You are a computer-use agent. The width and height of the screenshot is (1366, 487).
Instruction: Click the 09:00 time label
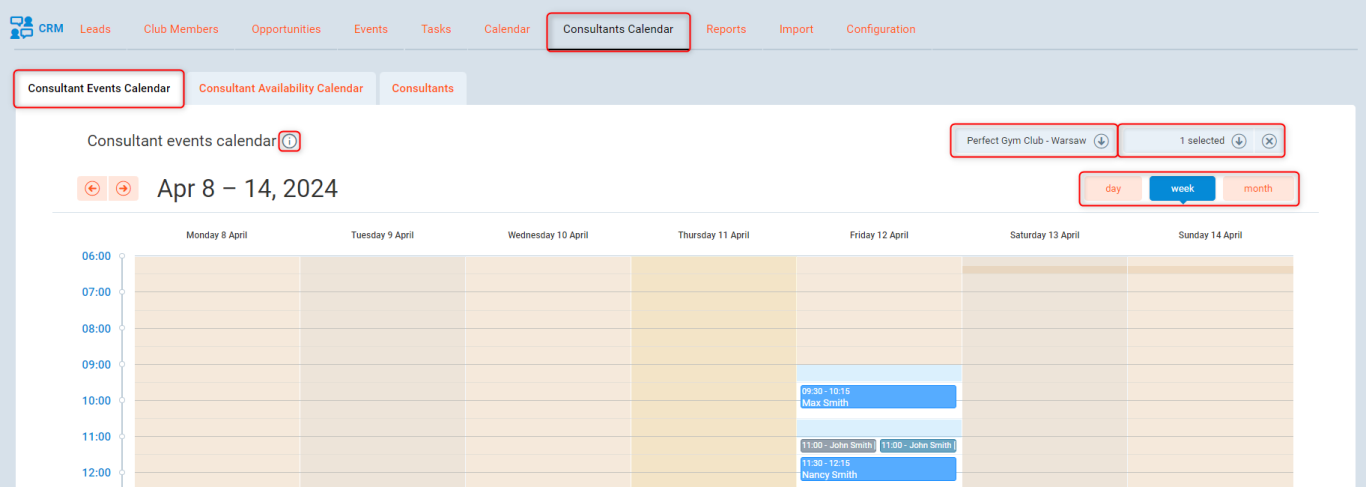(96, 364)
